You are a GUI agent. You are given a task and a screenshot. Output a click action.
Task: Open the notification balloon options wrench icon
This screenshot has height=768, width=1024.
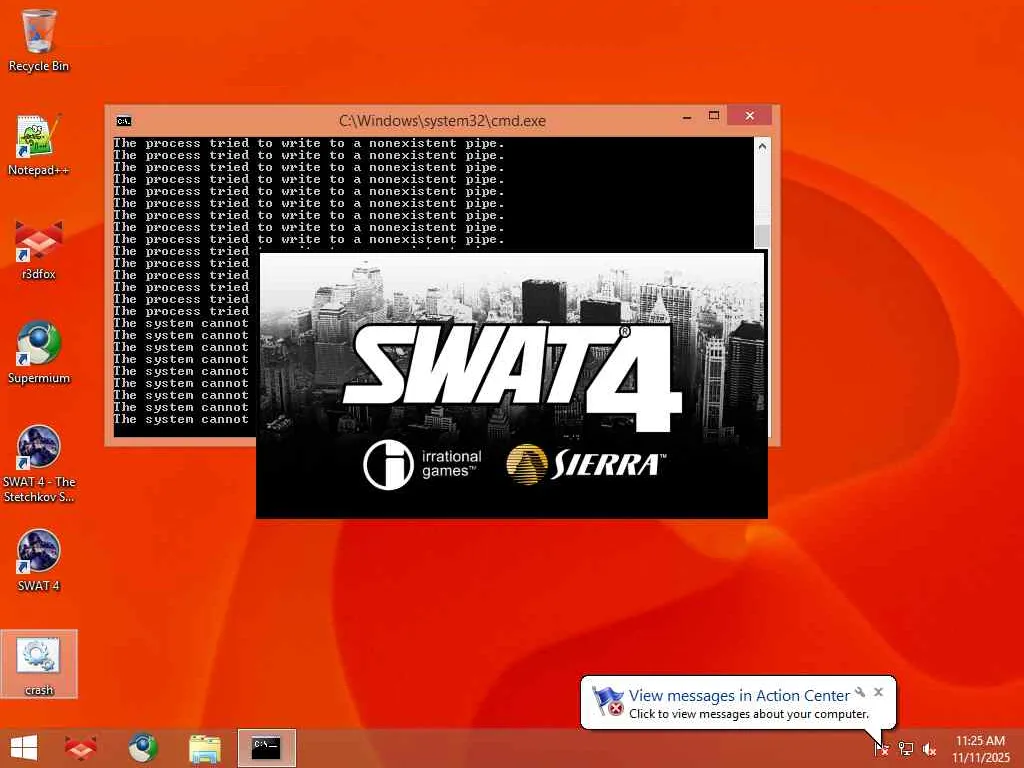(x=860, y=692)
